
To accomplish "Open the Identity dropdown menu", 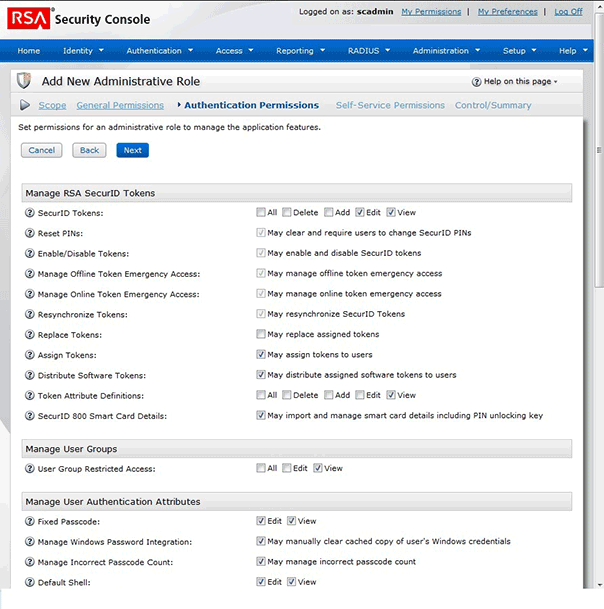I will (83, 50).
